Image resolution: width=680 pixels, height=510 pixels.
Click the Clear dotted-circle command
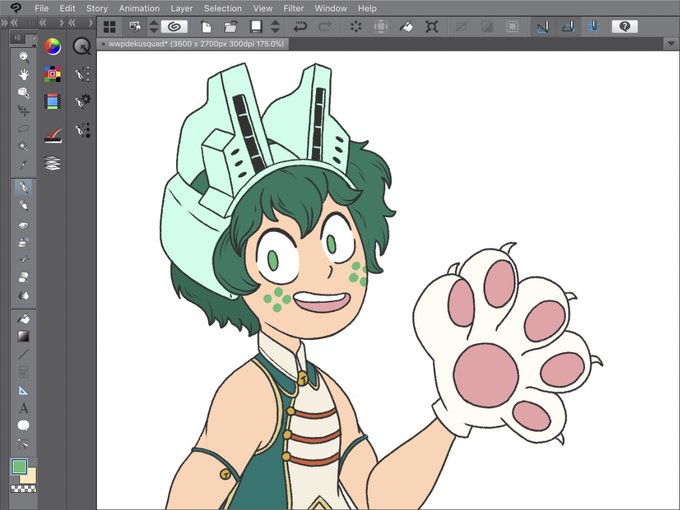tap(356, 27)
